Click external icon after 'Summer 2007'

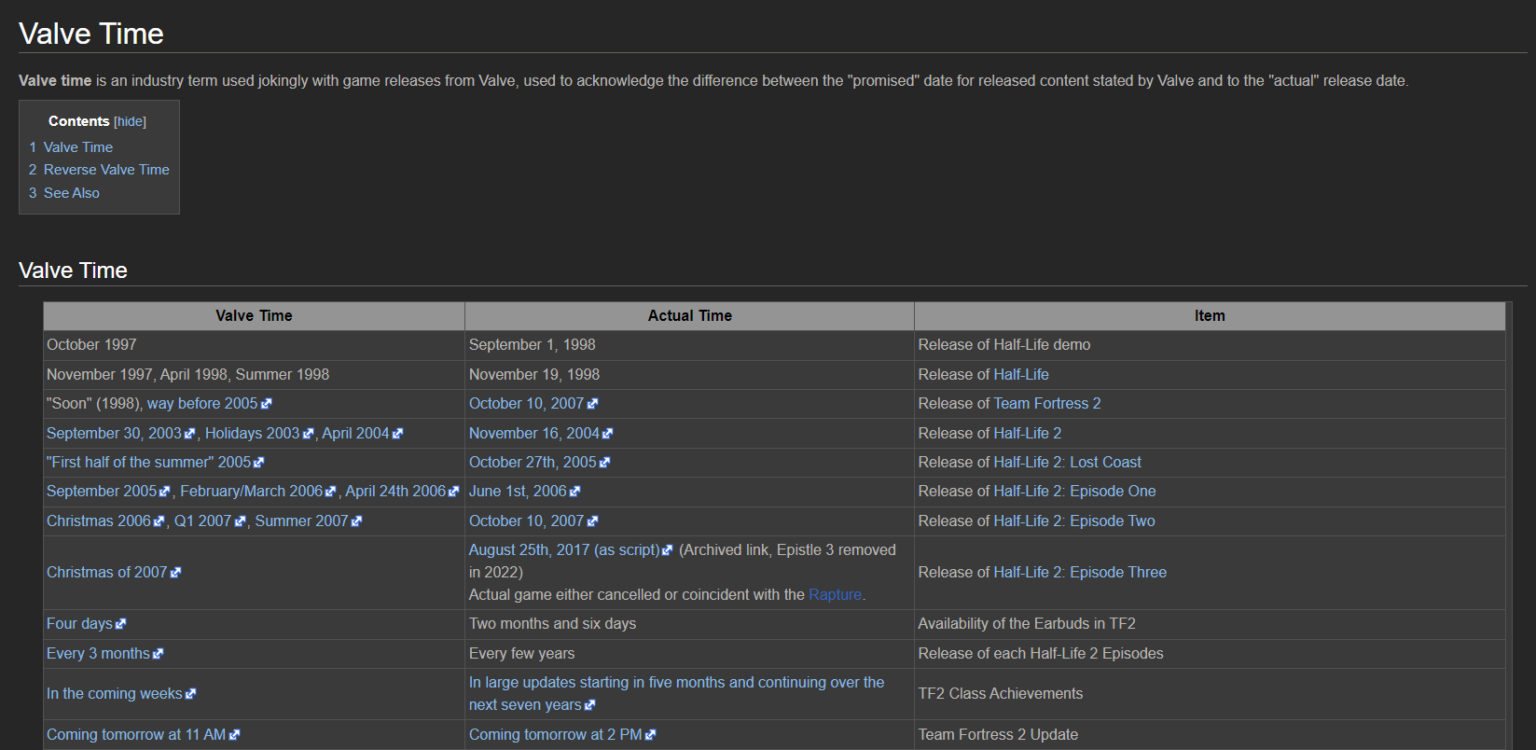(357, 521)
